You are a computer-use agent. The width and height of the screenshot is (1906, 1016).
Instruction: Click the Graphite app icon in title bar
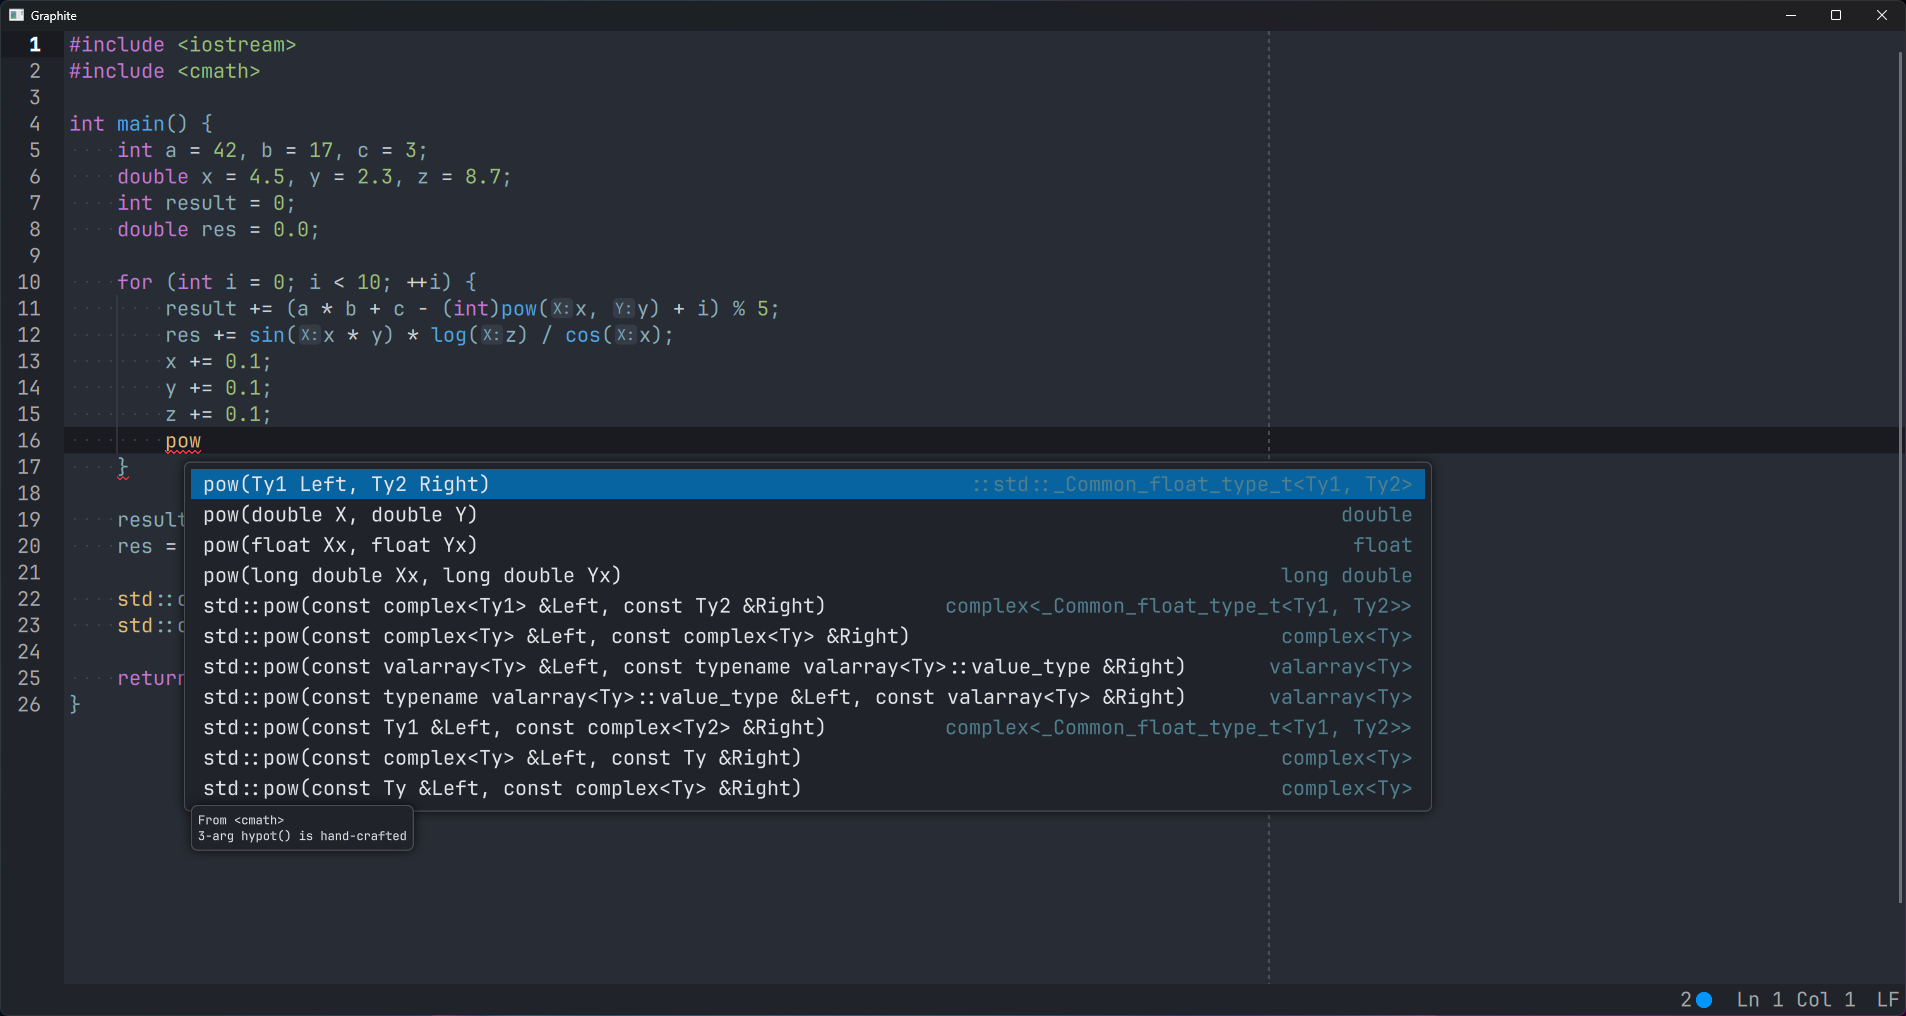[16, 15]
